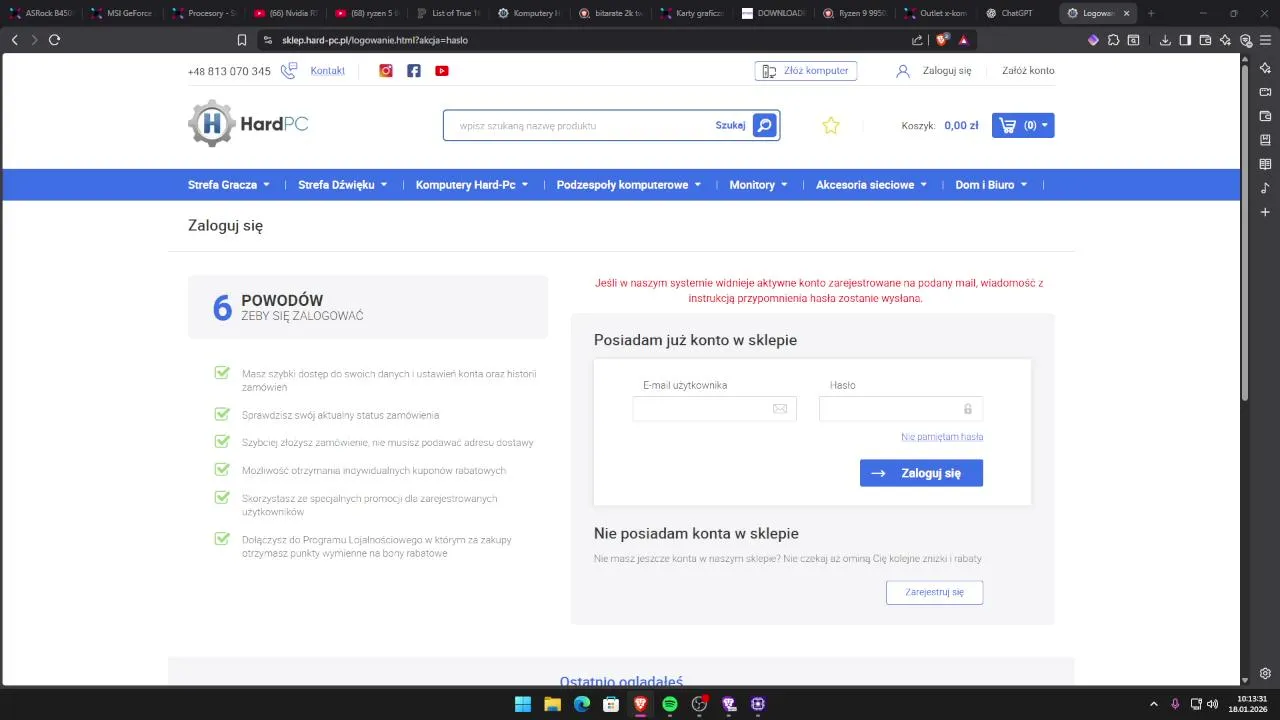
Task: Expand Strefa Gracza menu
Action: tap(229, 185)
